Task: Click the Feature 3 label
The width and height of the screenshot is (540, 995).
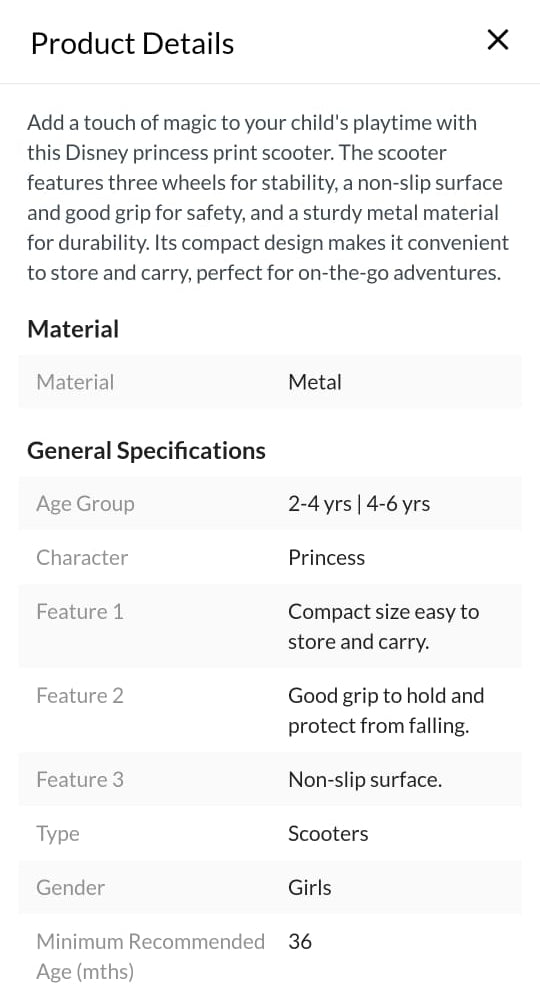Action: tap(79, 779)
